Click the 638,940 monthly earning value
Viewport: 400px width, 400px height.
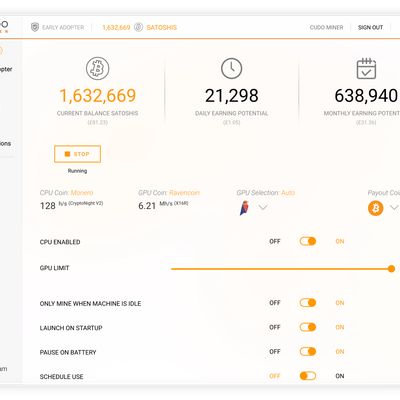(366, 96)
